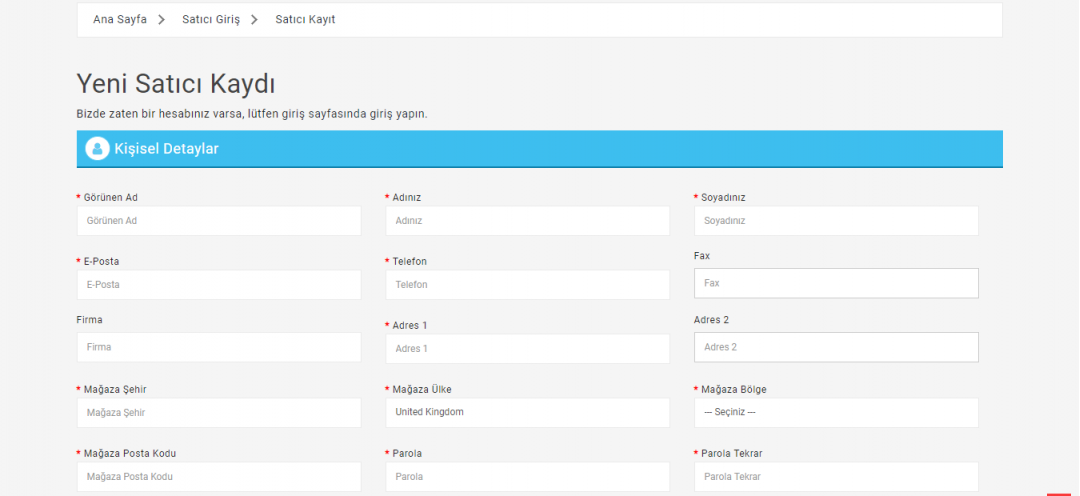Screen dimensions: 1080x496
Task: Focus the Adres 2 input box
Action: click(836, 347)
